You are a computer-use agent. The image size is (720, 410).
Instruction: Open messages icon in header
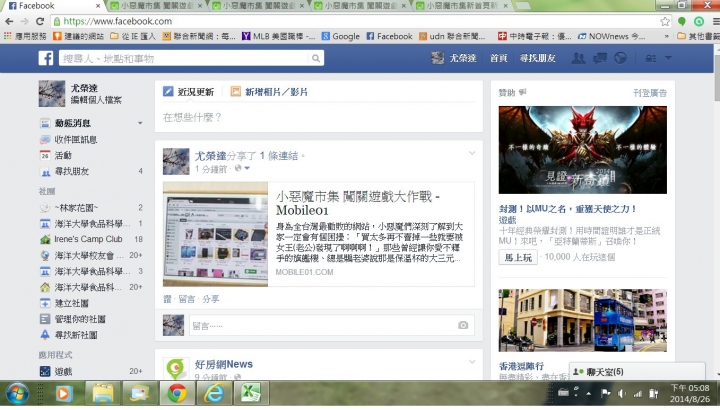point(600,58)
